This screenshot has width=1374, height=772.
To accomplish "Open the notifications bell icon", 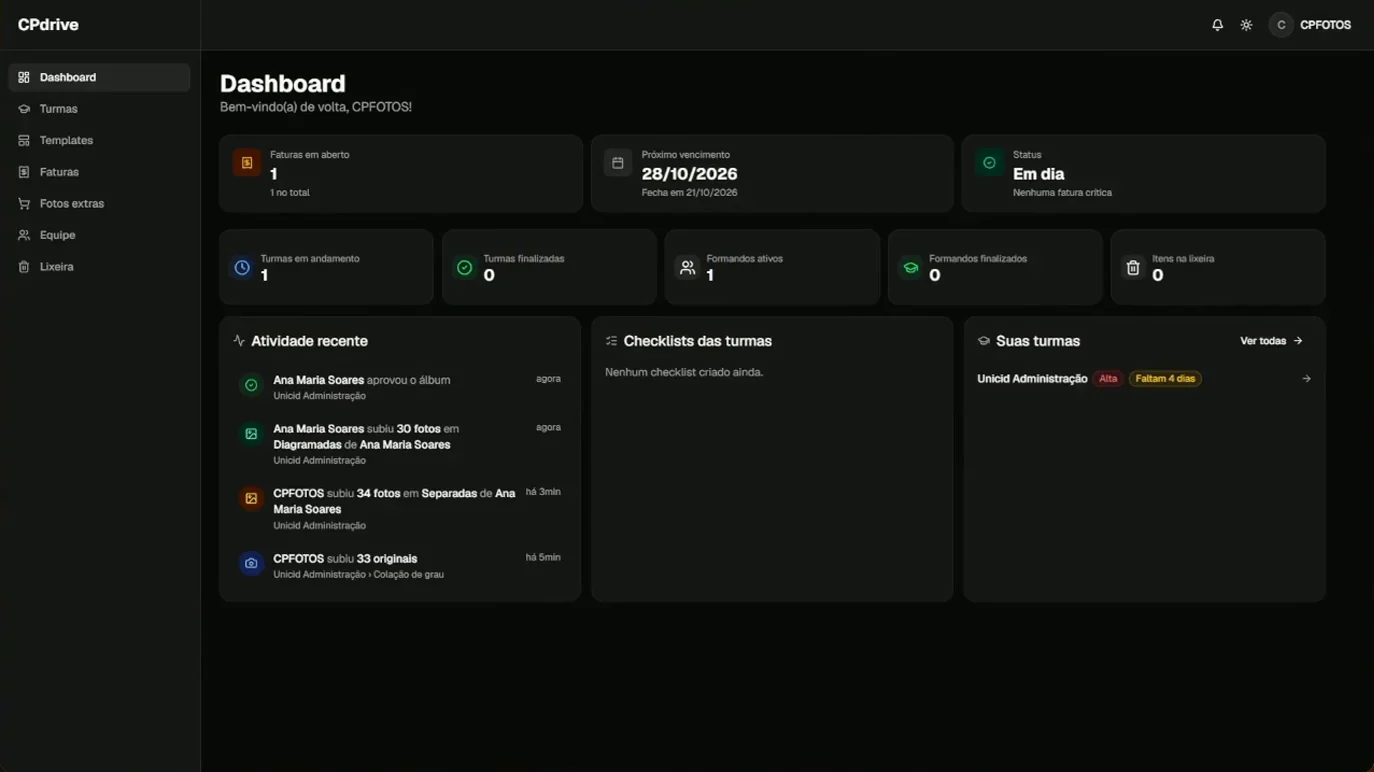I will click(1217, 25).
